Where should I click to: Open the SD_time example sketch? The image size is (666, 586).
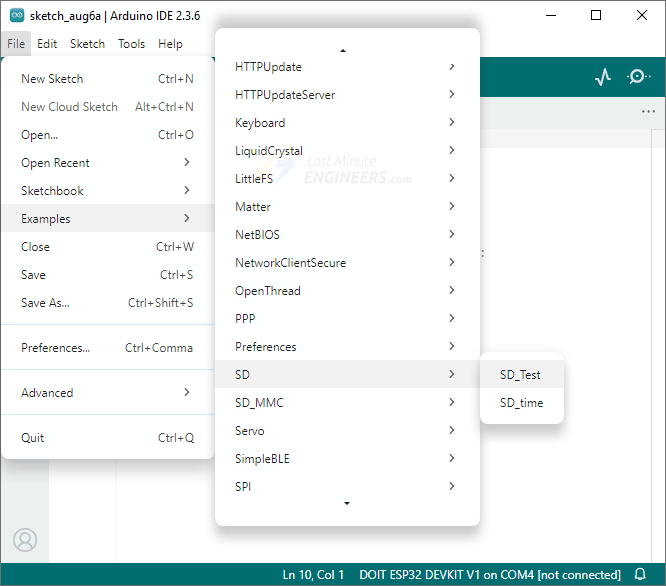pos(522,403)
